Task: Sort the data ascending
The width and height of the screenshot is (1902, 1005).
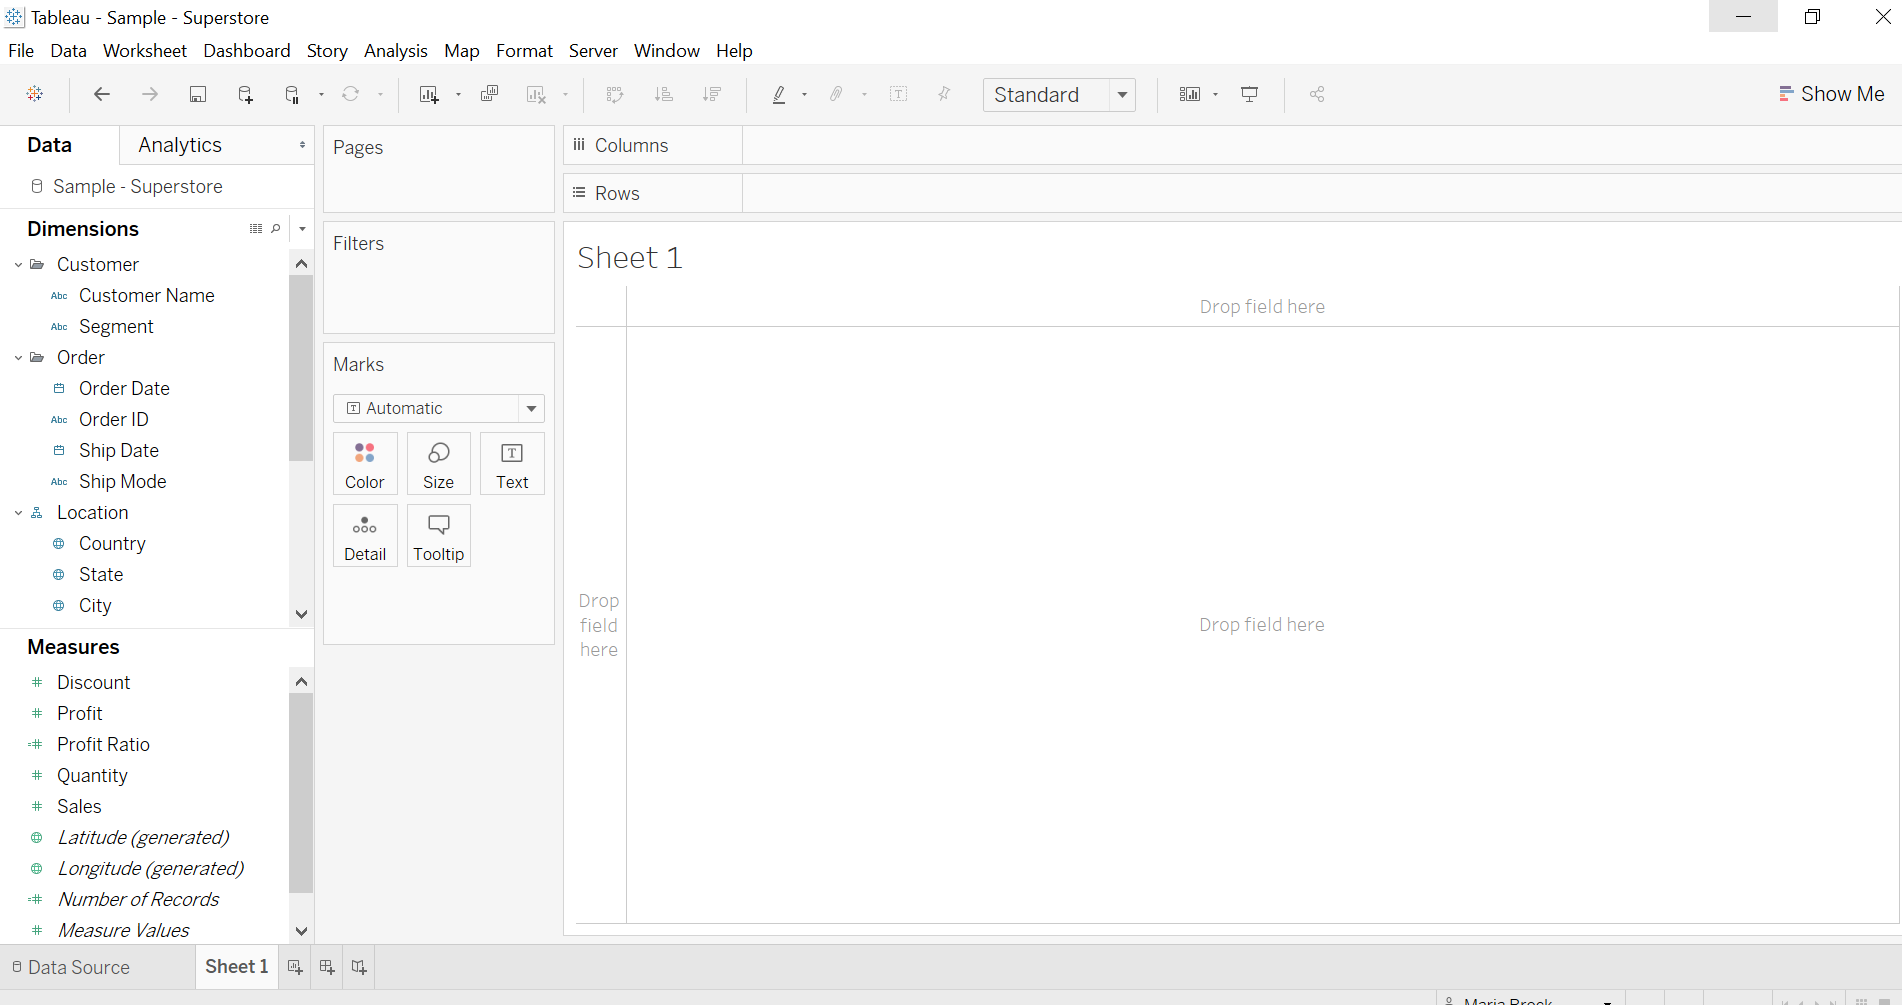Action: tap(663, 94)
